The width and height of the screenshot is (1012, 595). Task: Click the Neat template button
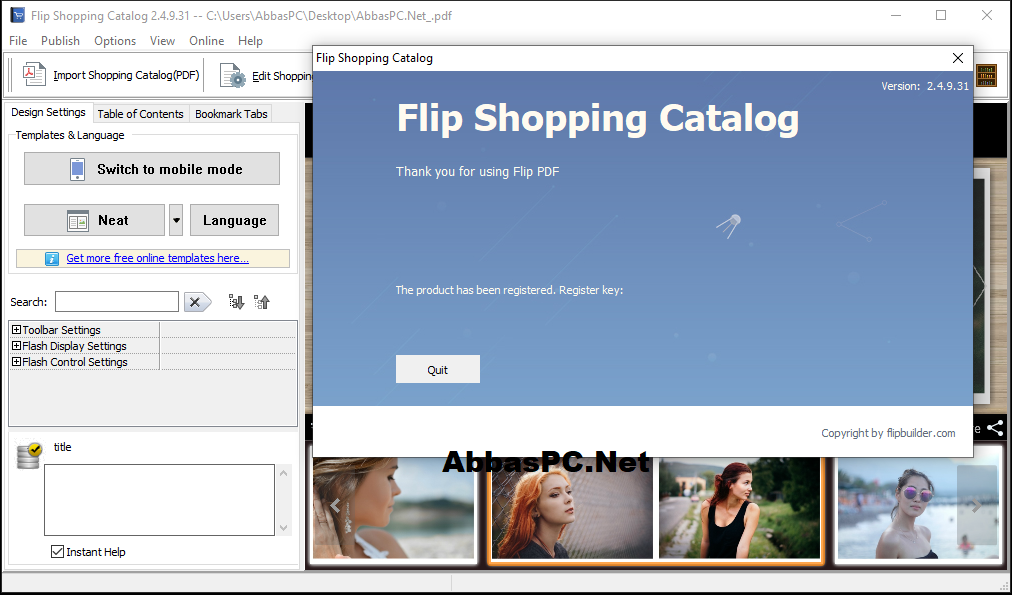pos(94,220)
